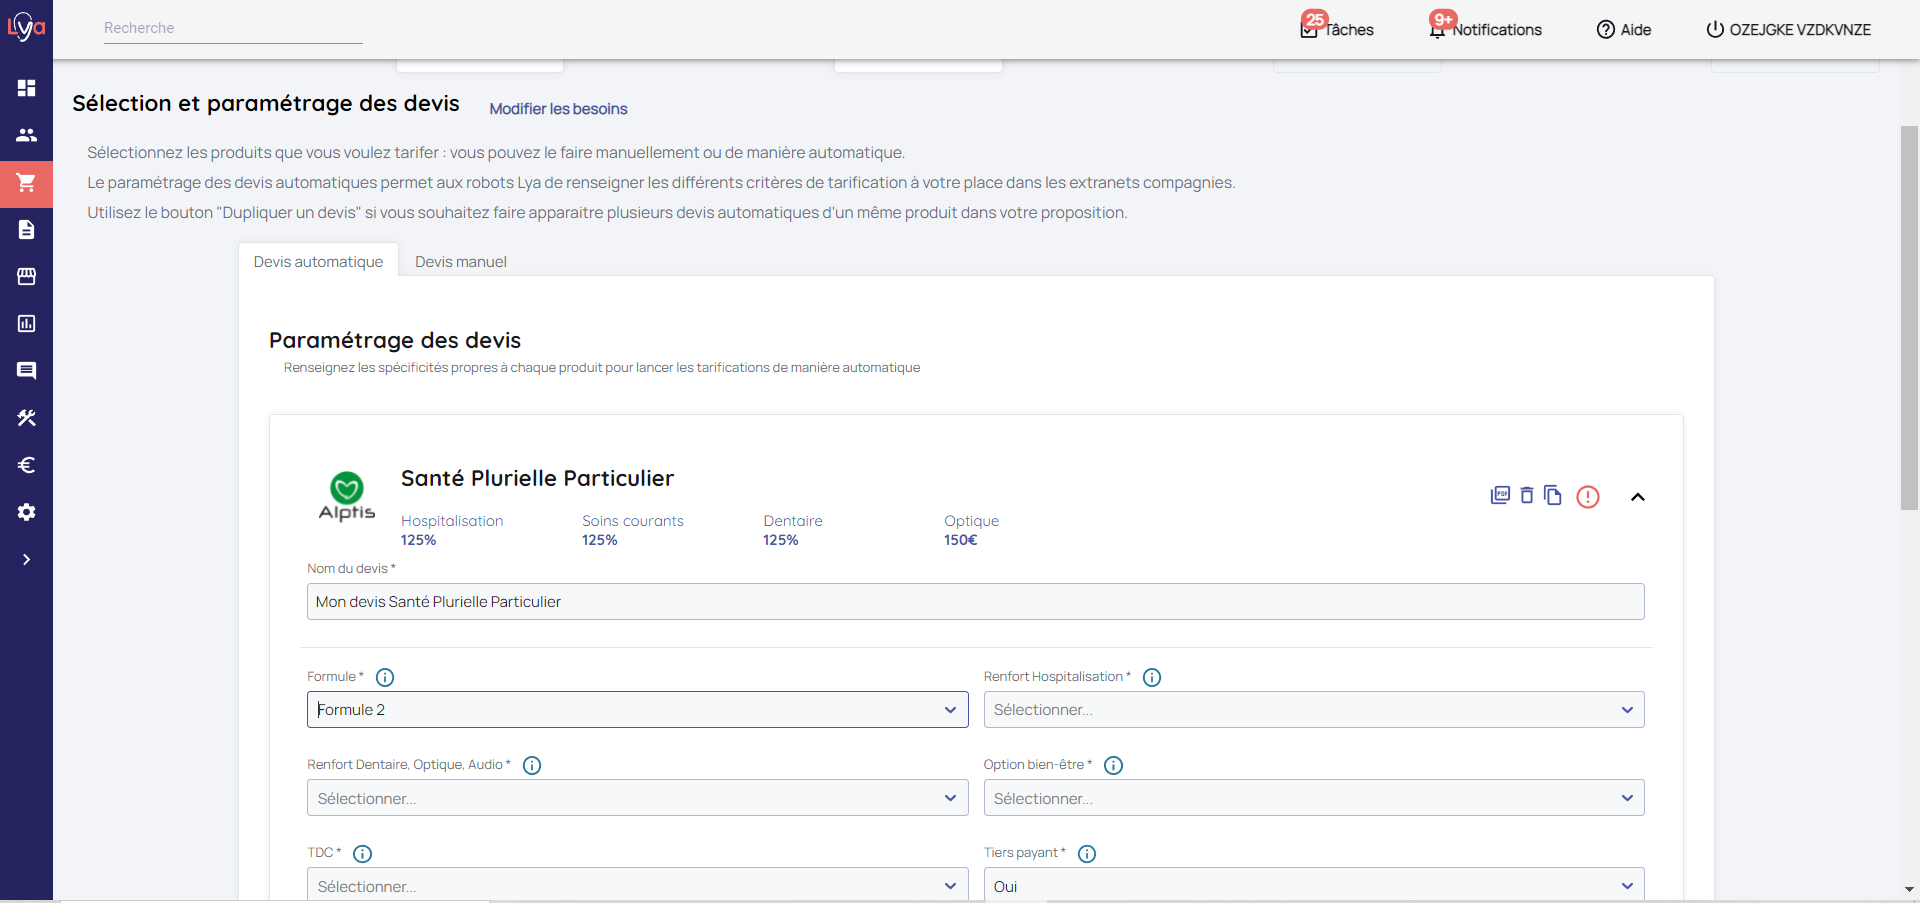Image resolution: width=1920 pixels, height=903 pixels.
Task: Switch to the Devis manuel tab
Action: 460,262
